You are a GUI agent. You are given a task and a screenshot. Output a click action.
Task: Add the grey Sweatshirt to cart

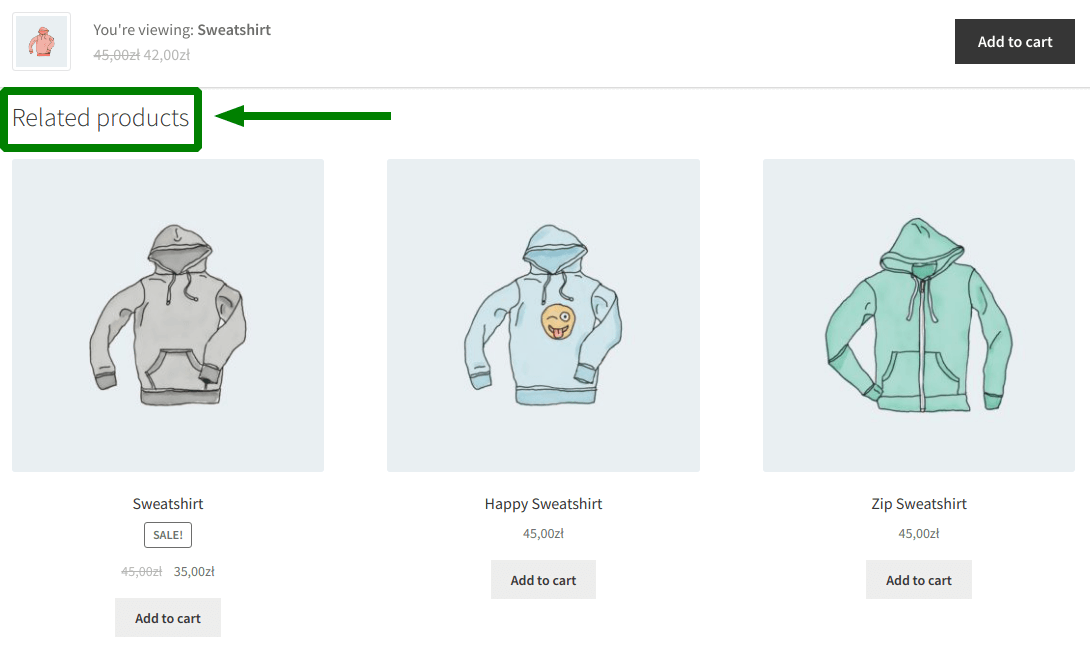click(168, 618)
